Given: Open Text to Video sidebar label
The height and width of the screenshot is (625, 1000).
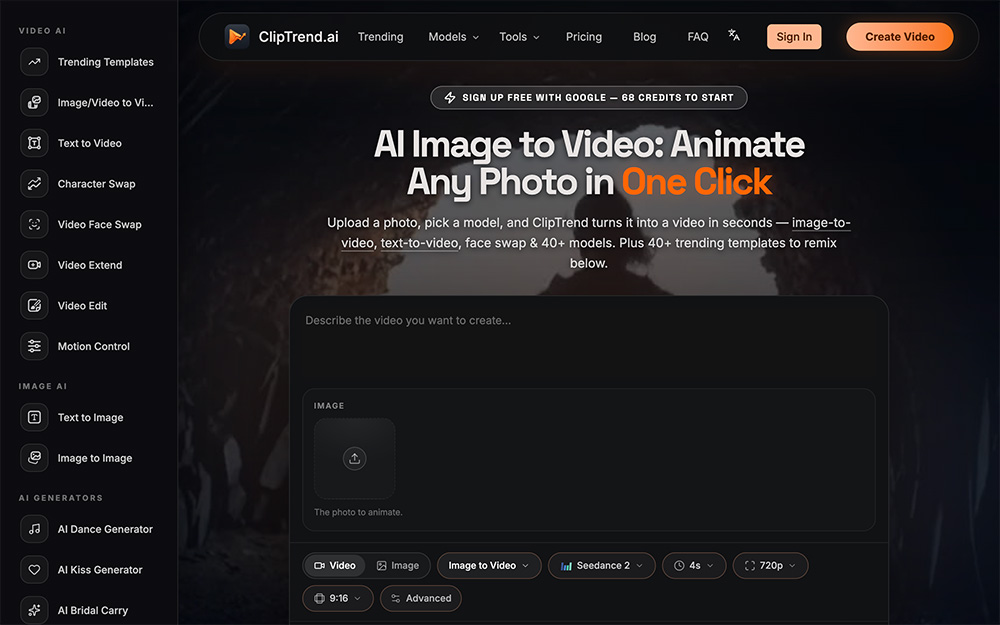Looking at the screenshot, I should (90, 143).
